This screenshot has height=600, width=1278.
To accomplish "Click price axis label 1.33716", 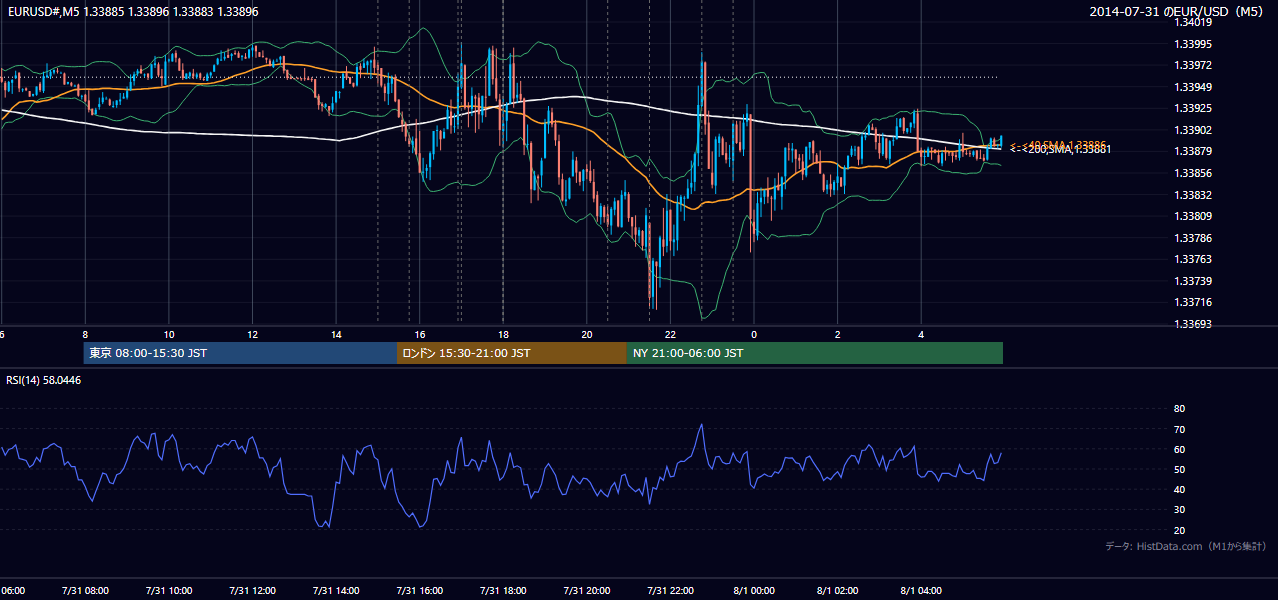I will click(1193, 302).
